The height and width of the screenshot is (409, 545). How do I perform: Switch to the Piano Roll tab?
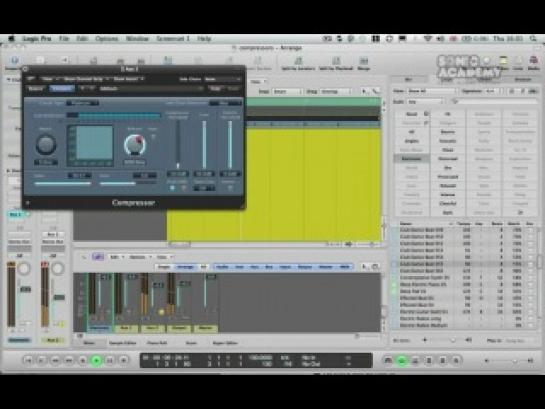(x=157, y=343)
